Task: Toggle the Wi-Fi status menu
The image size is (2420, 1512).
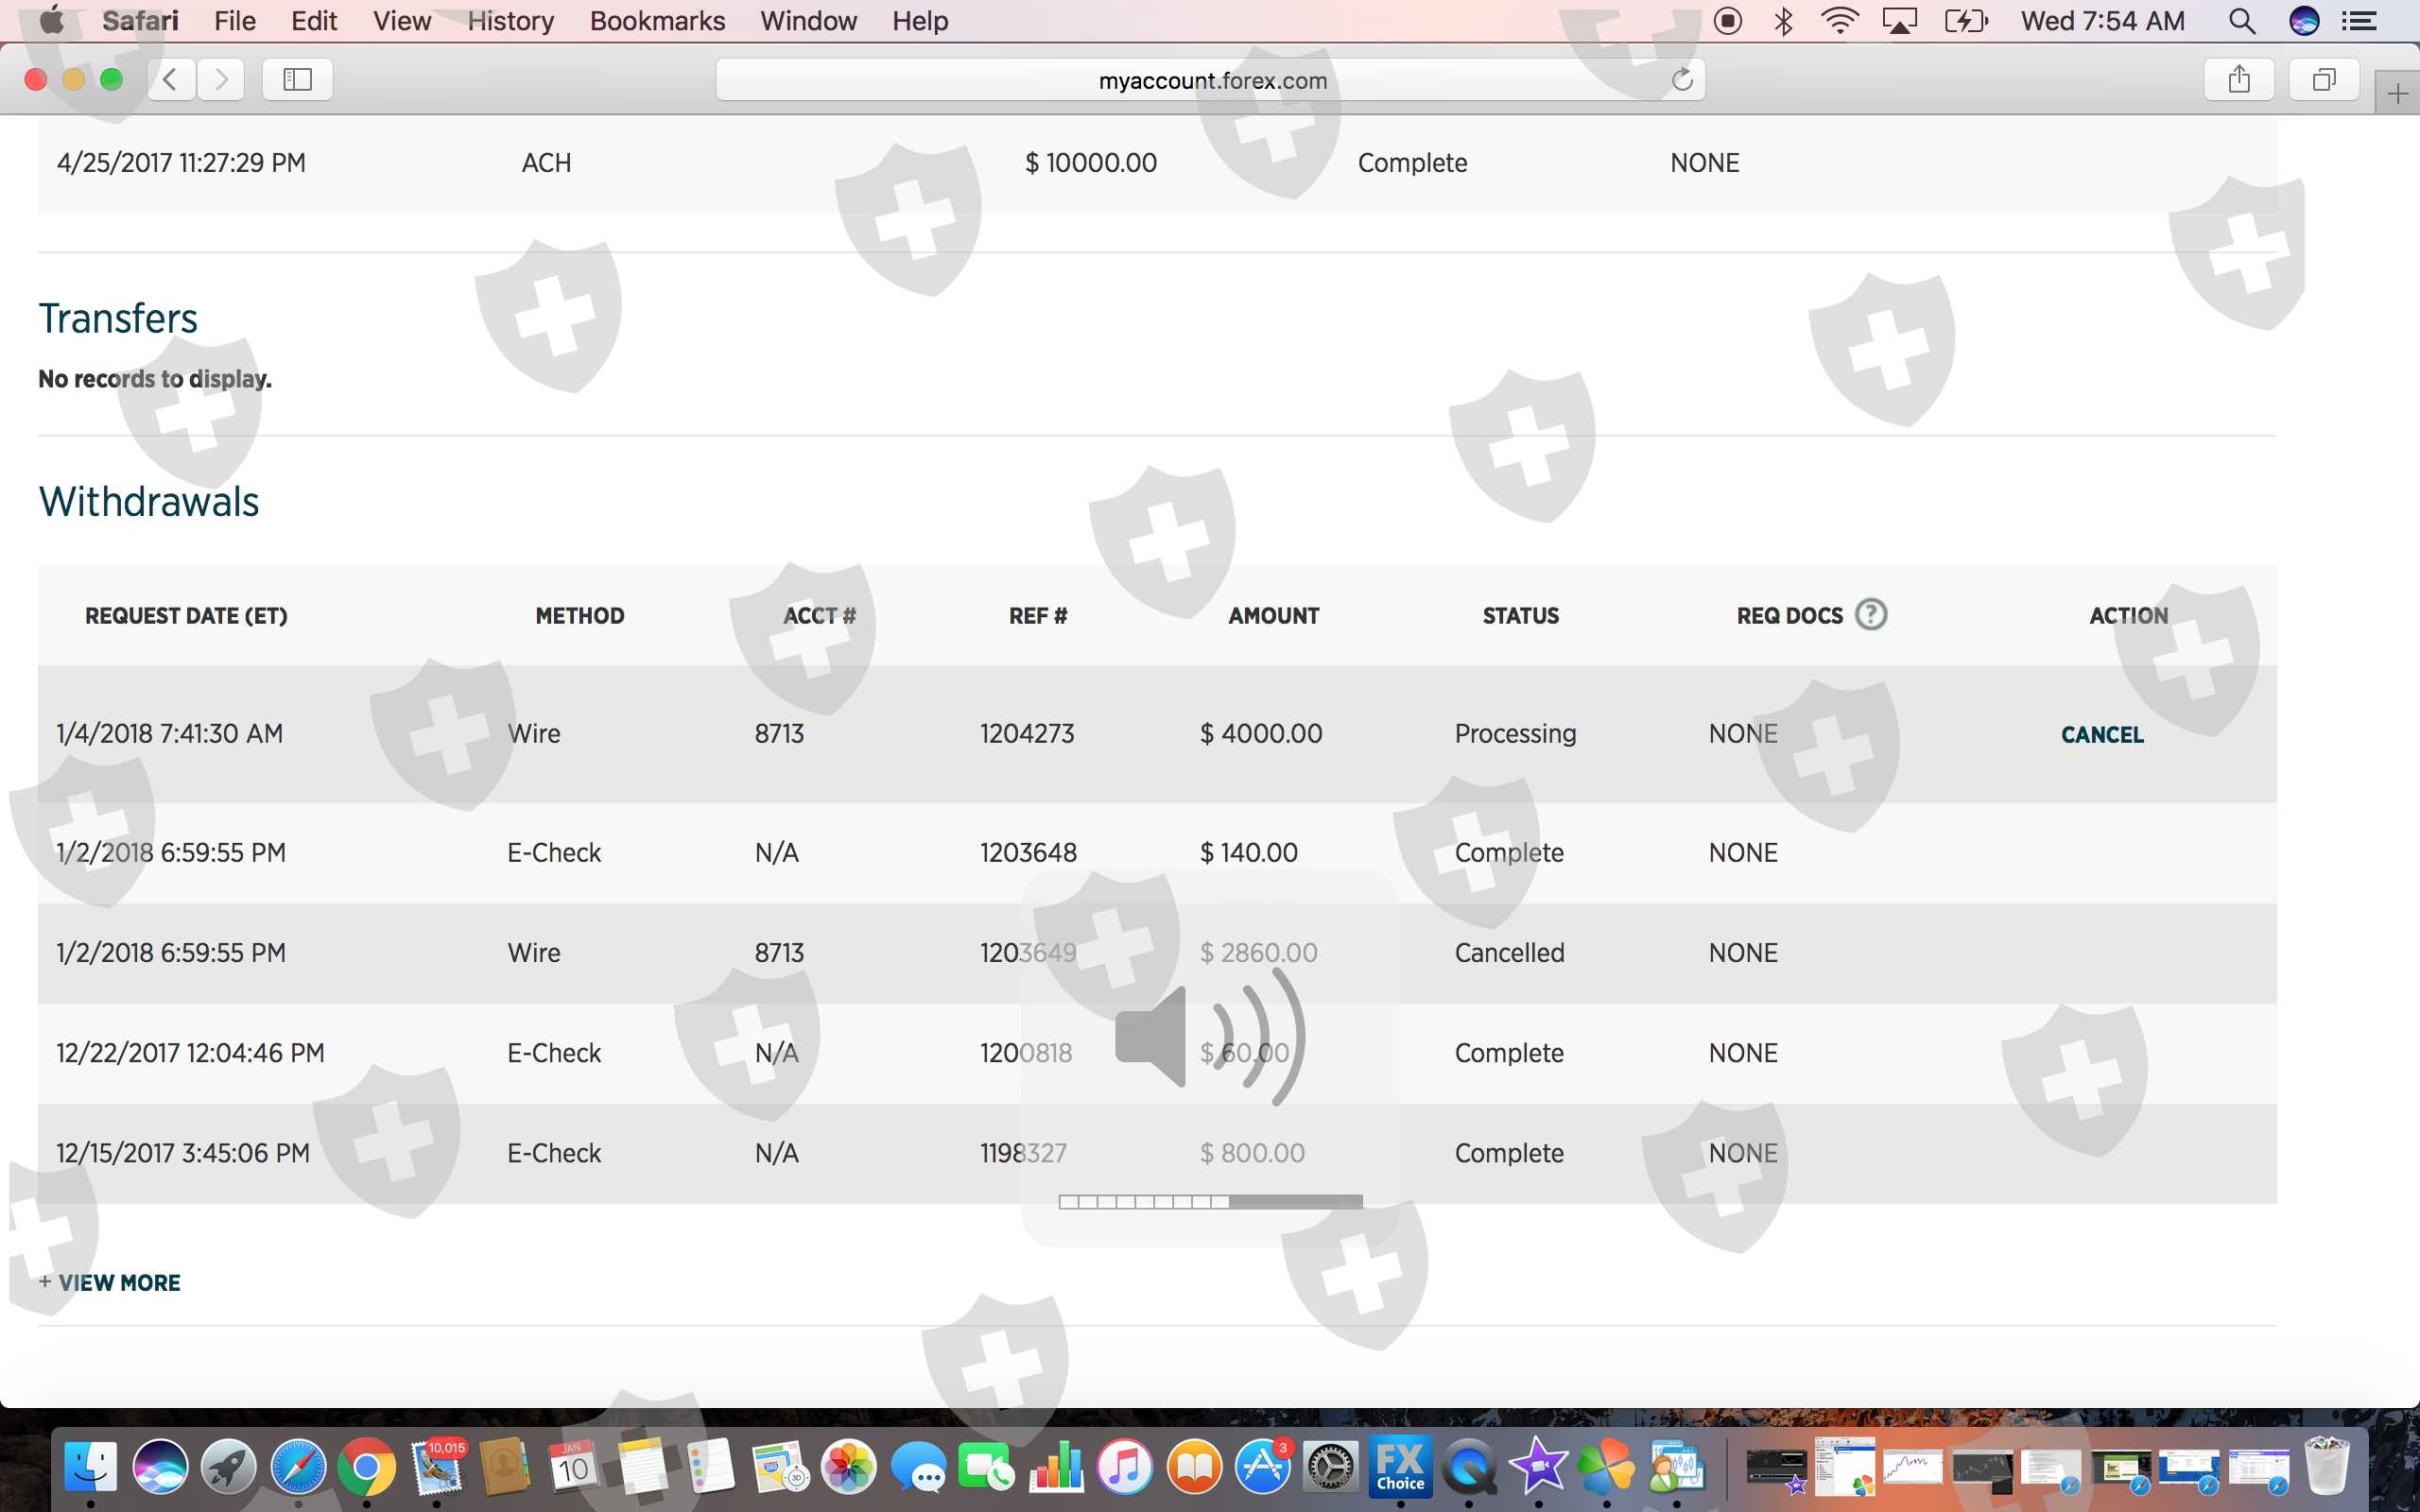Action: (x=1839, y=21)
